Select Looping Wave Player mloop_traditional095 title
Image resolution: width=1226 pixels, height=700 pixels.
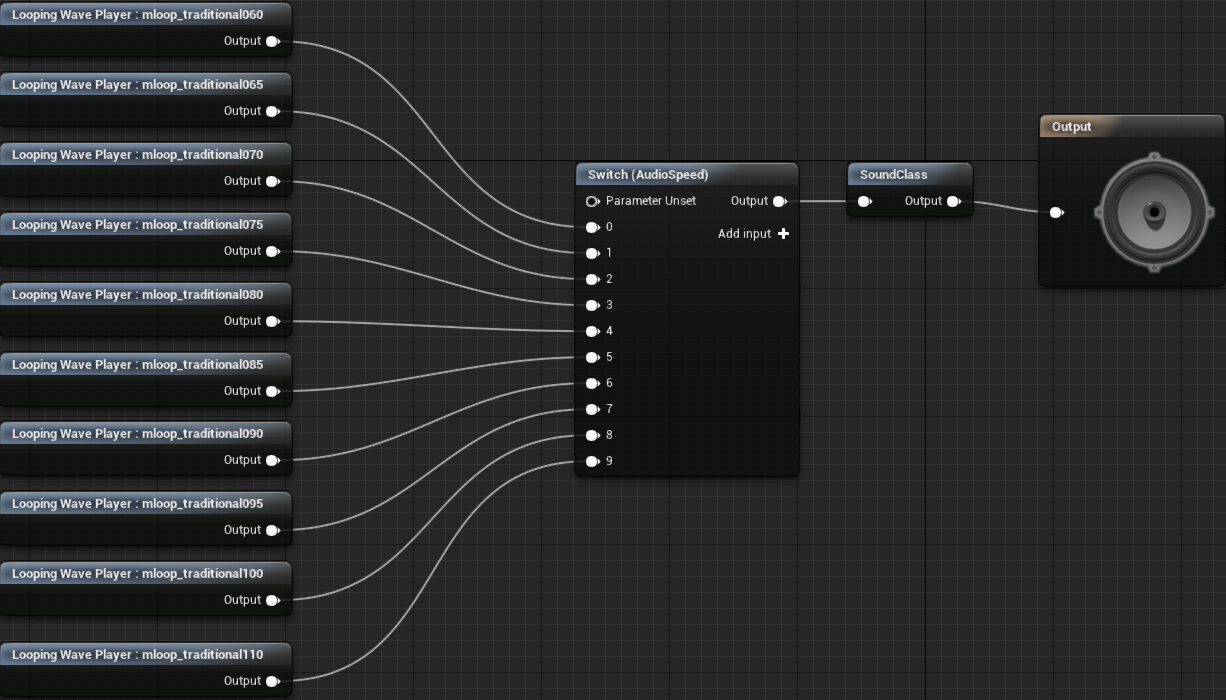pyautogui.click(x=138, y=504)
